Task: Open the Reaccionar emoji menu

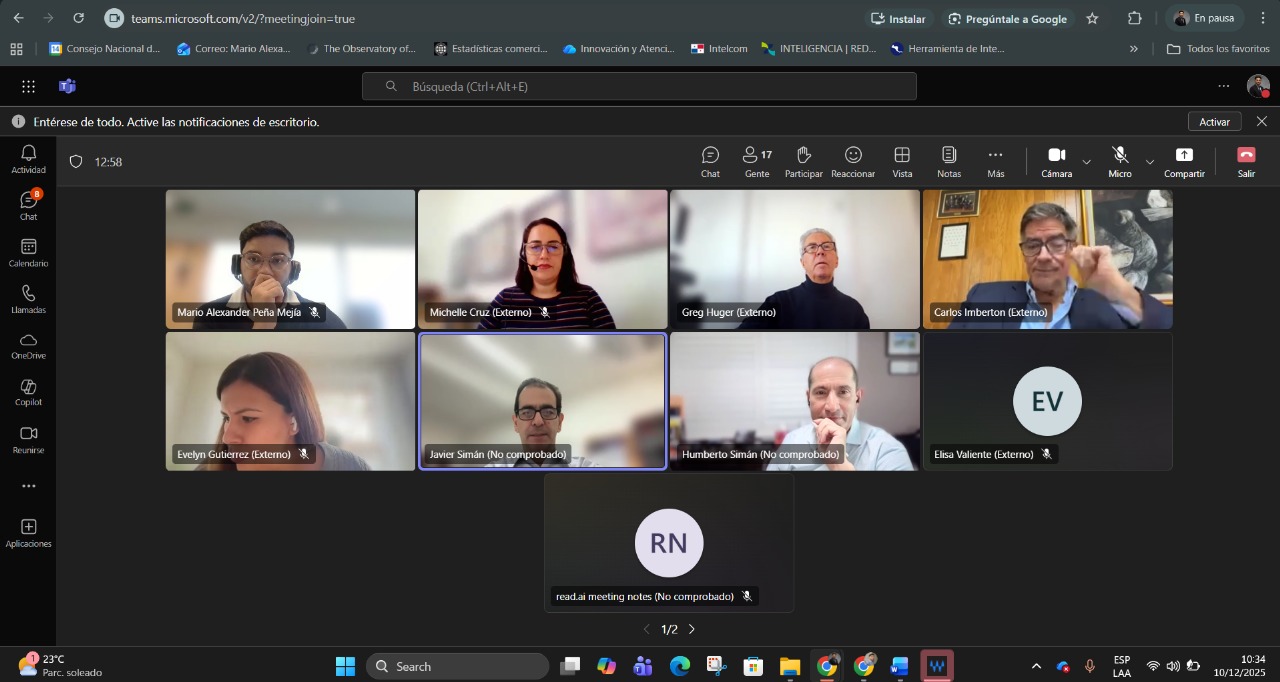Action: 853,161
